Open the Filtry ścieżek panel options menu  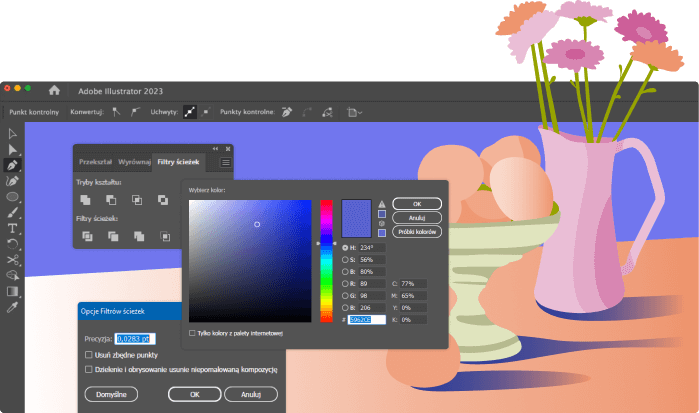225,161
